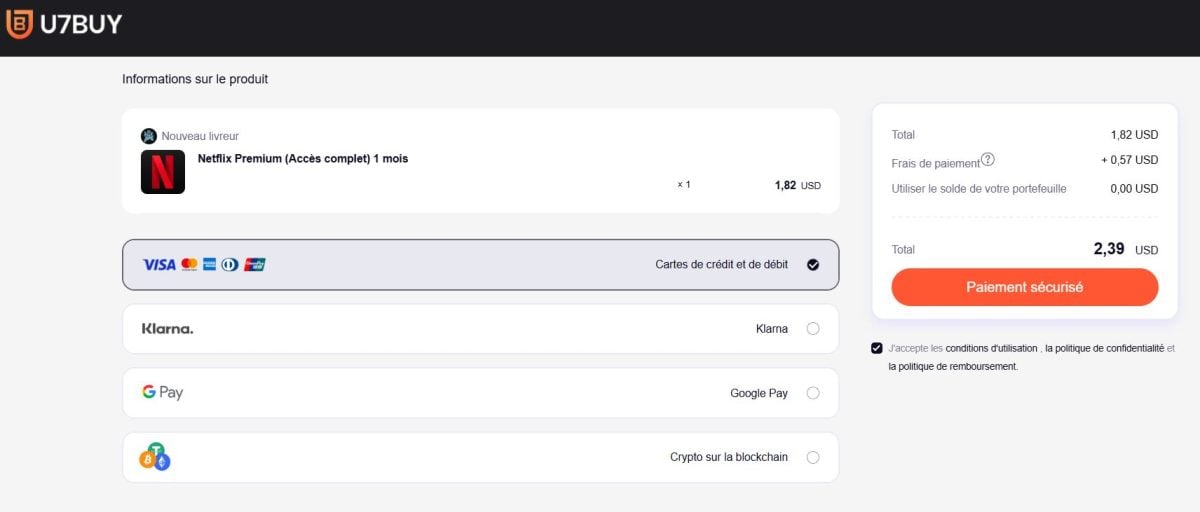Click the Google Pay logo
1200x512 pixels.
[x=163, y=393]
